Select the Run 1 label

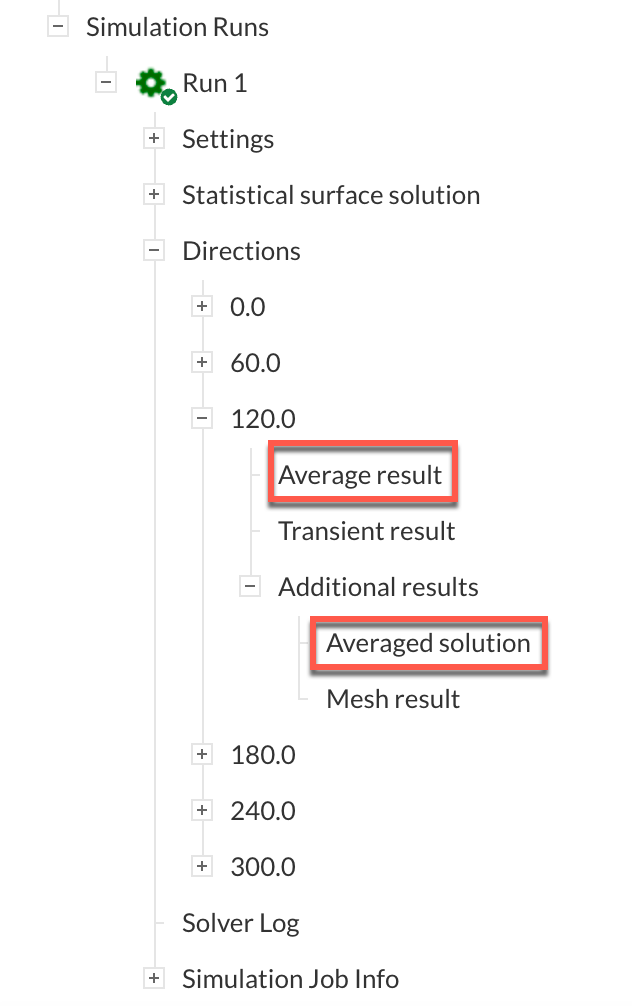click(214, 83)
